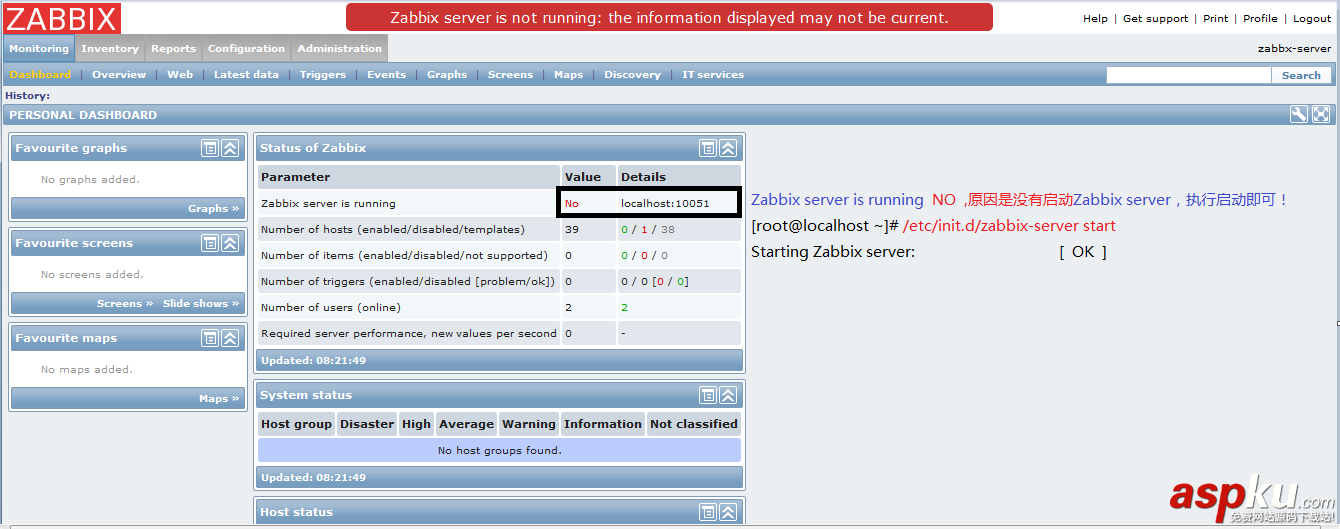
Task: Click the 'Host group' column header
Action: click(296, 424)
